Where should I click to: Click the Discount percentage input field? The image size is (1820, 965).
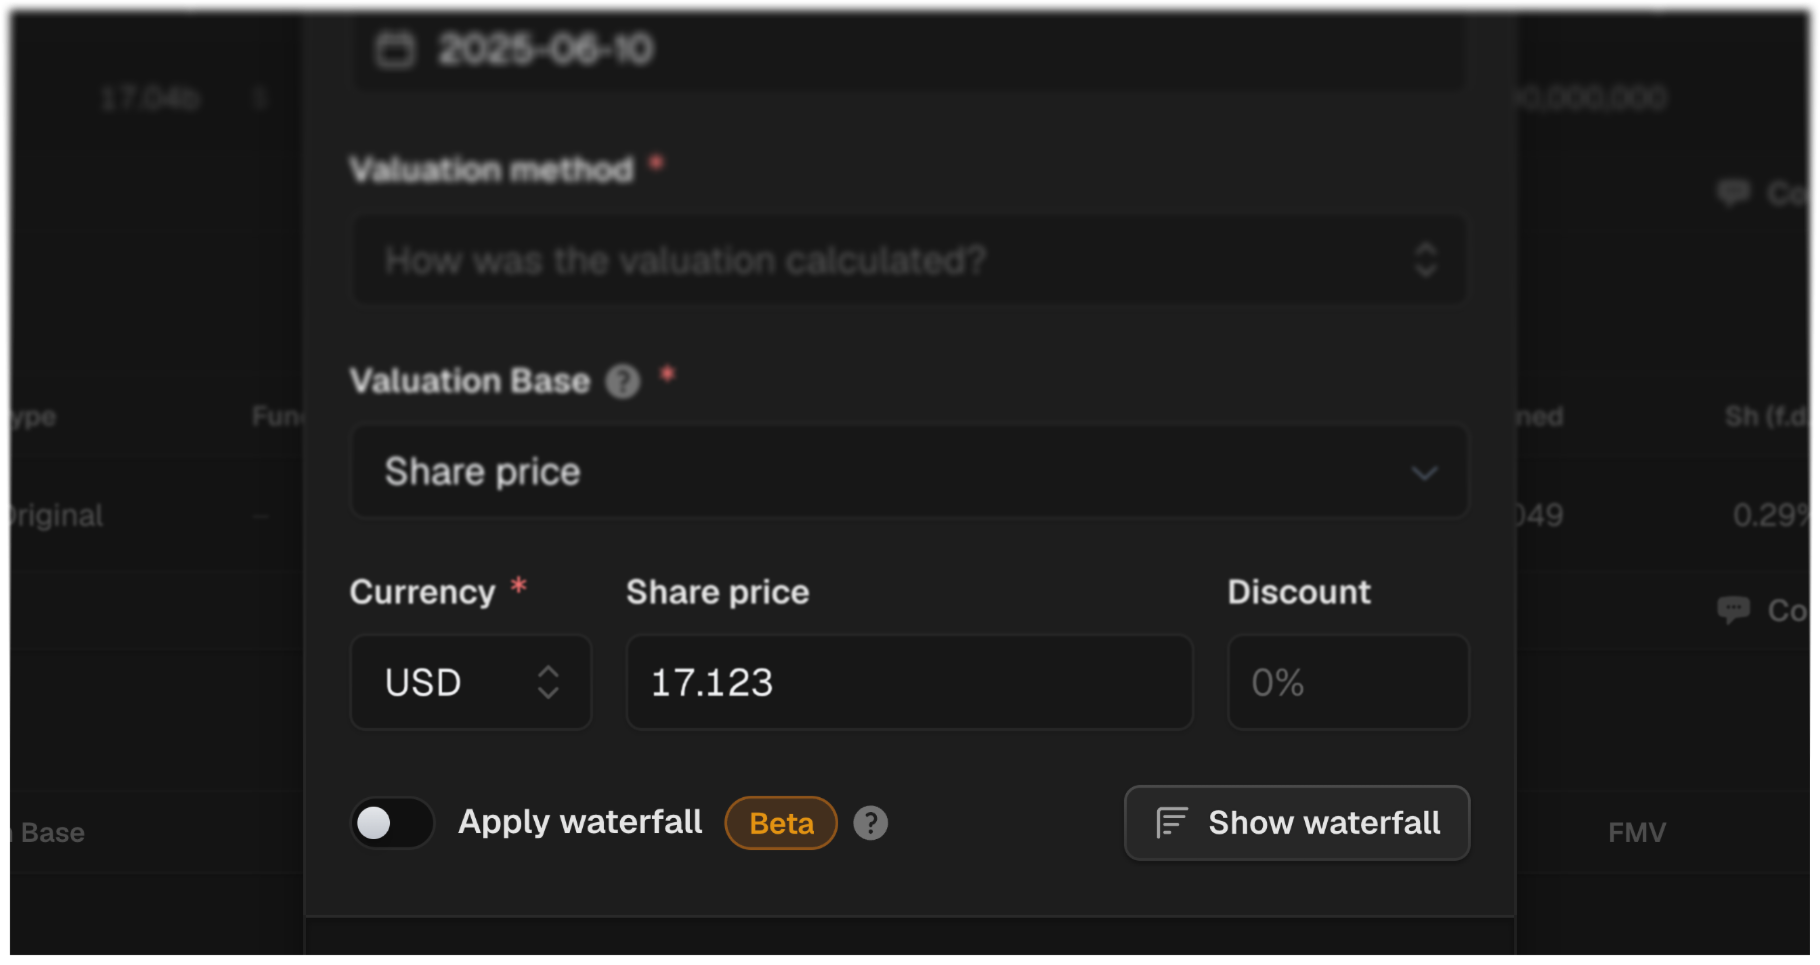point(1347,682)
